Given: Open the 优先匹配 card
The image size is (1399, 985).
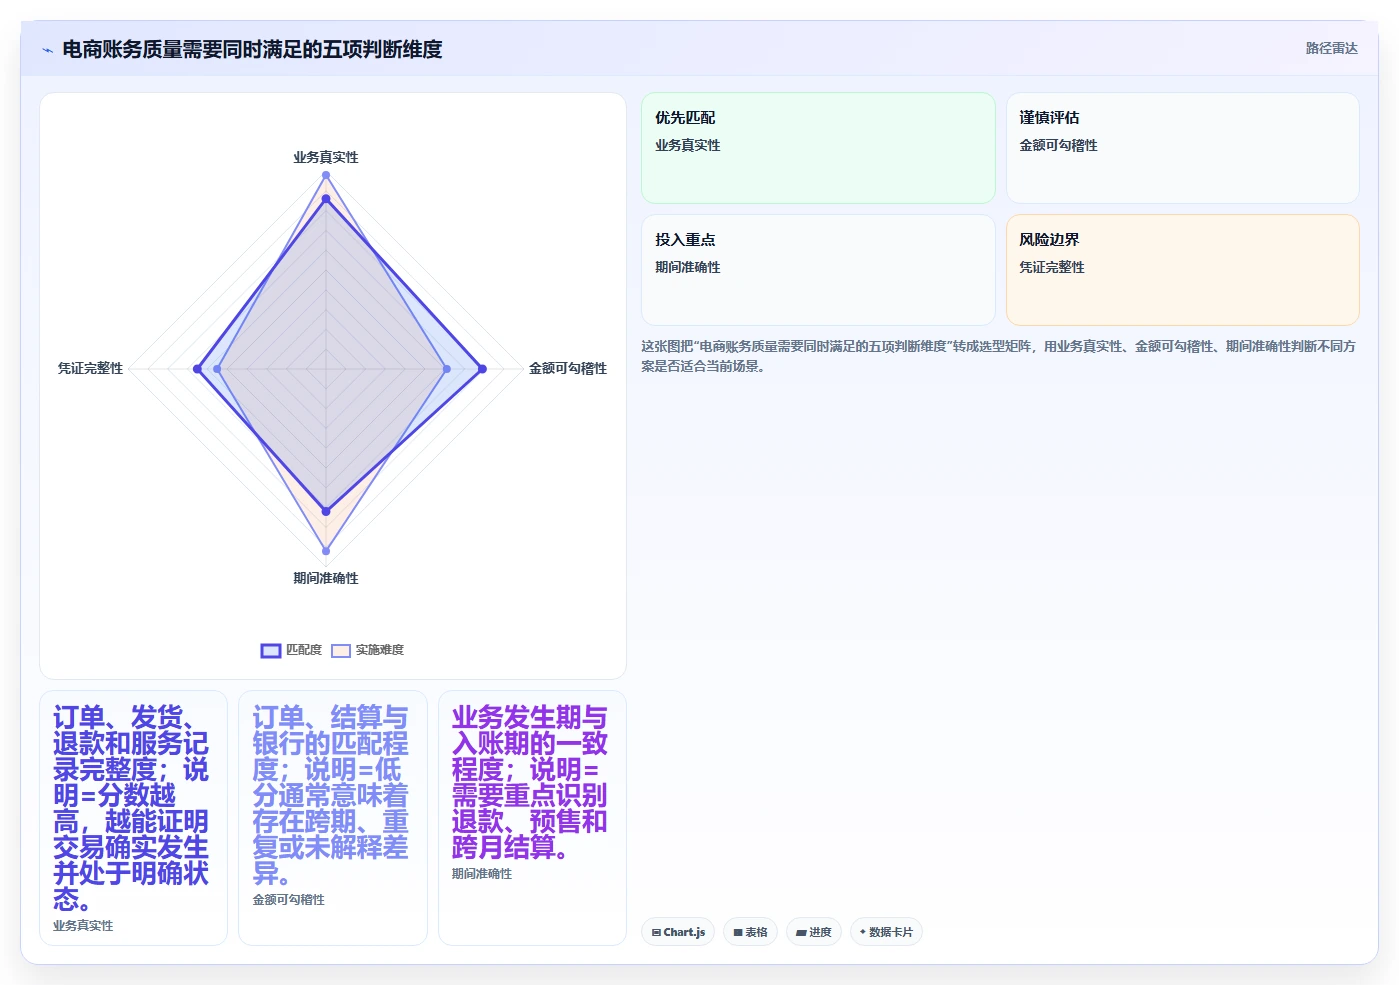Looking at the screenshot, I should point(818,148).
